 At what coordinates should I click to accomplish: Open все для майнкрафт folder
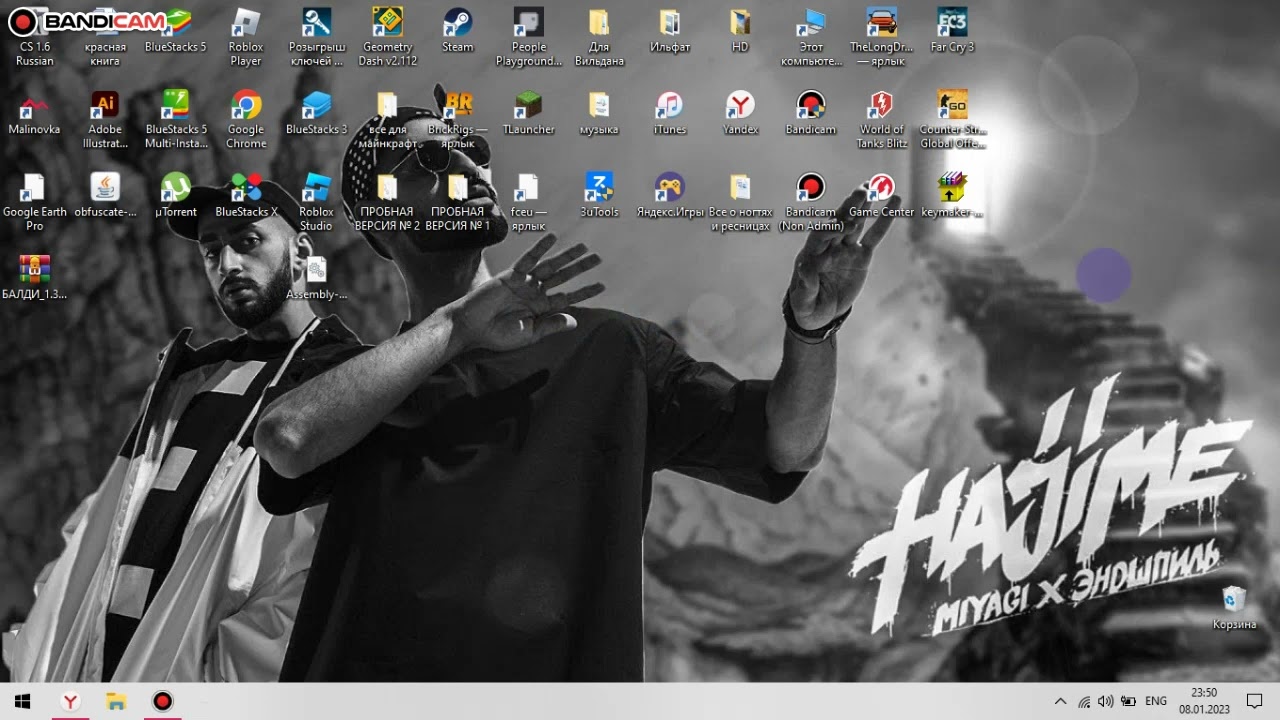[x=388, y=120]
